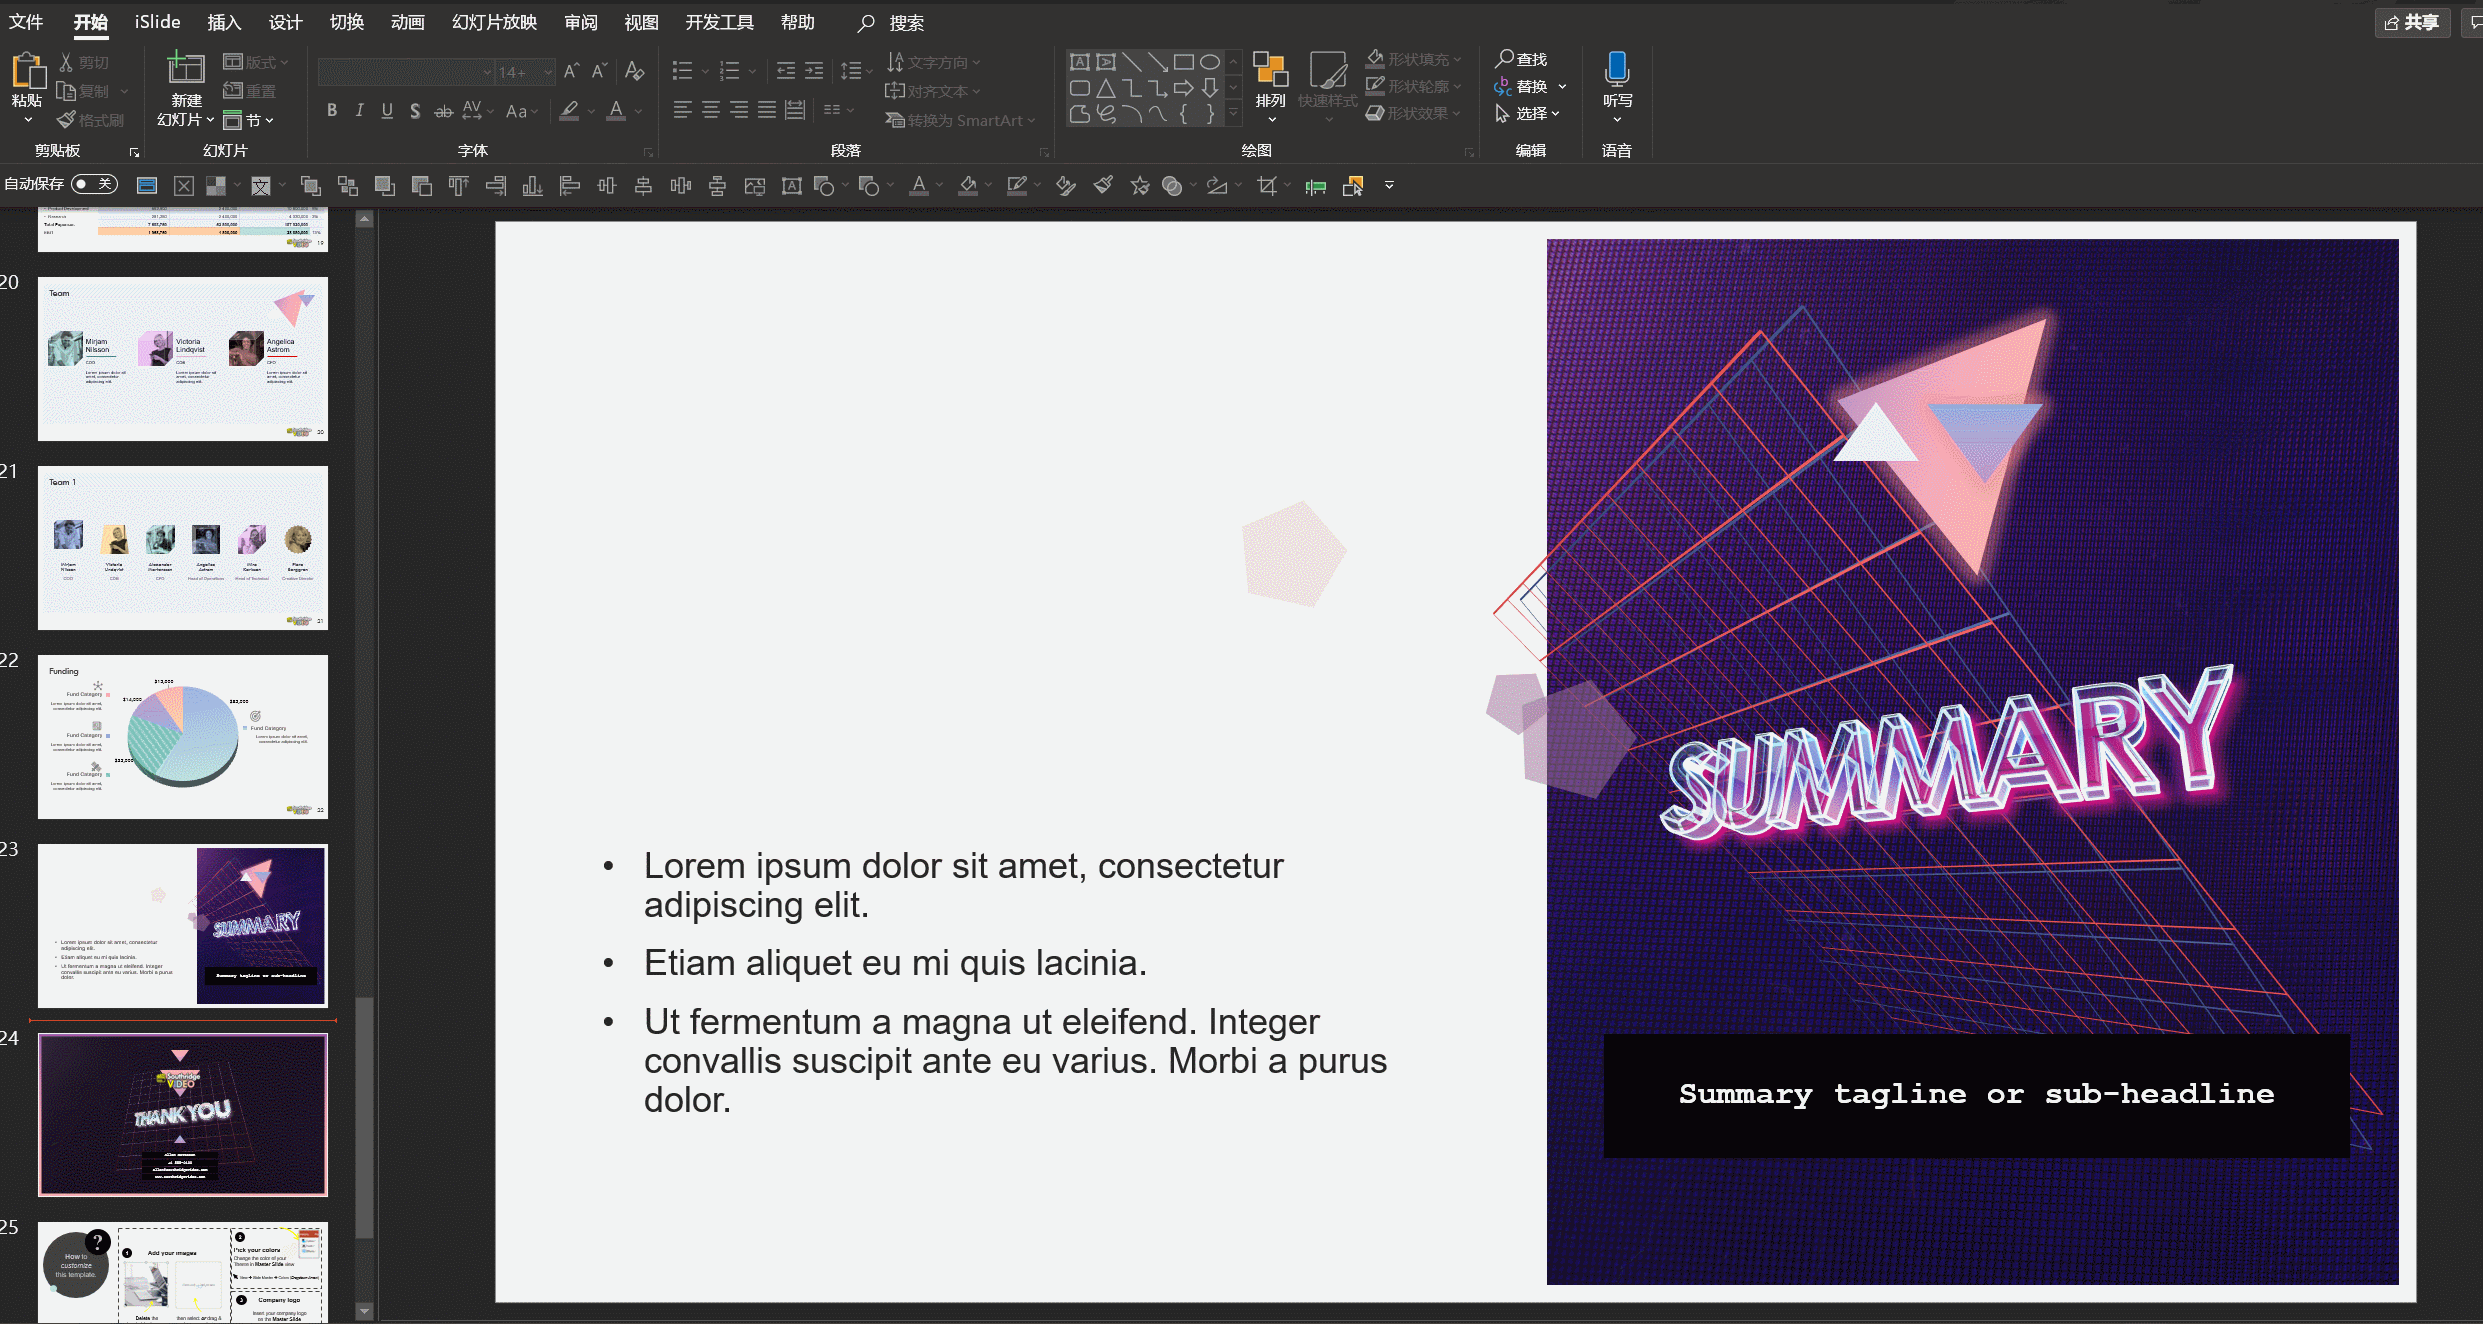The width and height of the screenshot is (2483, 1324).
Task: Select the oval shape in gallery
Action: click(1210, 62)
